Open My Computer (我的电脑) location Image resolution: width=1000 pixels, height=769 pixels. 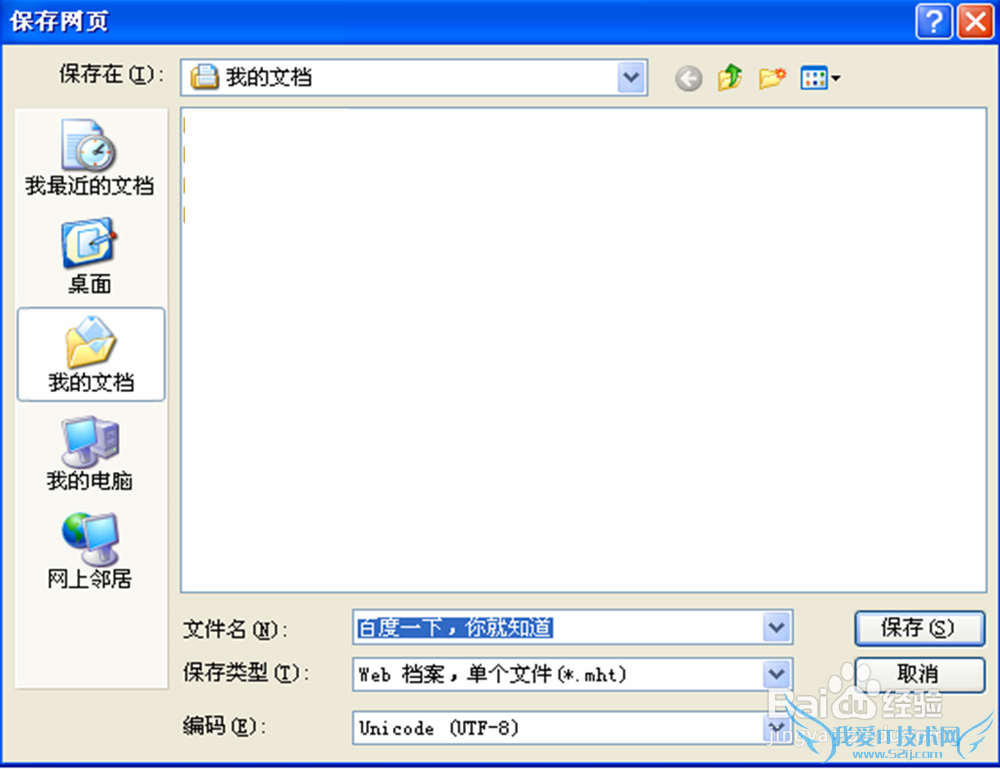(90, 453)
